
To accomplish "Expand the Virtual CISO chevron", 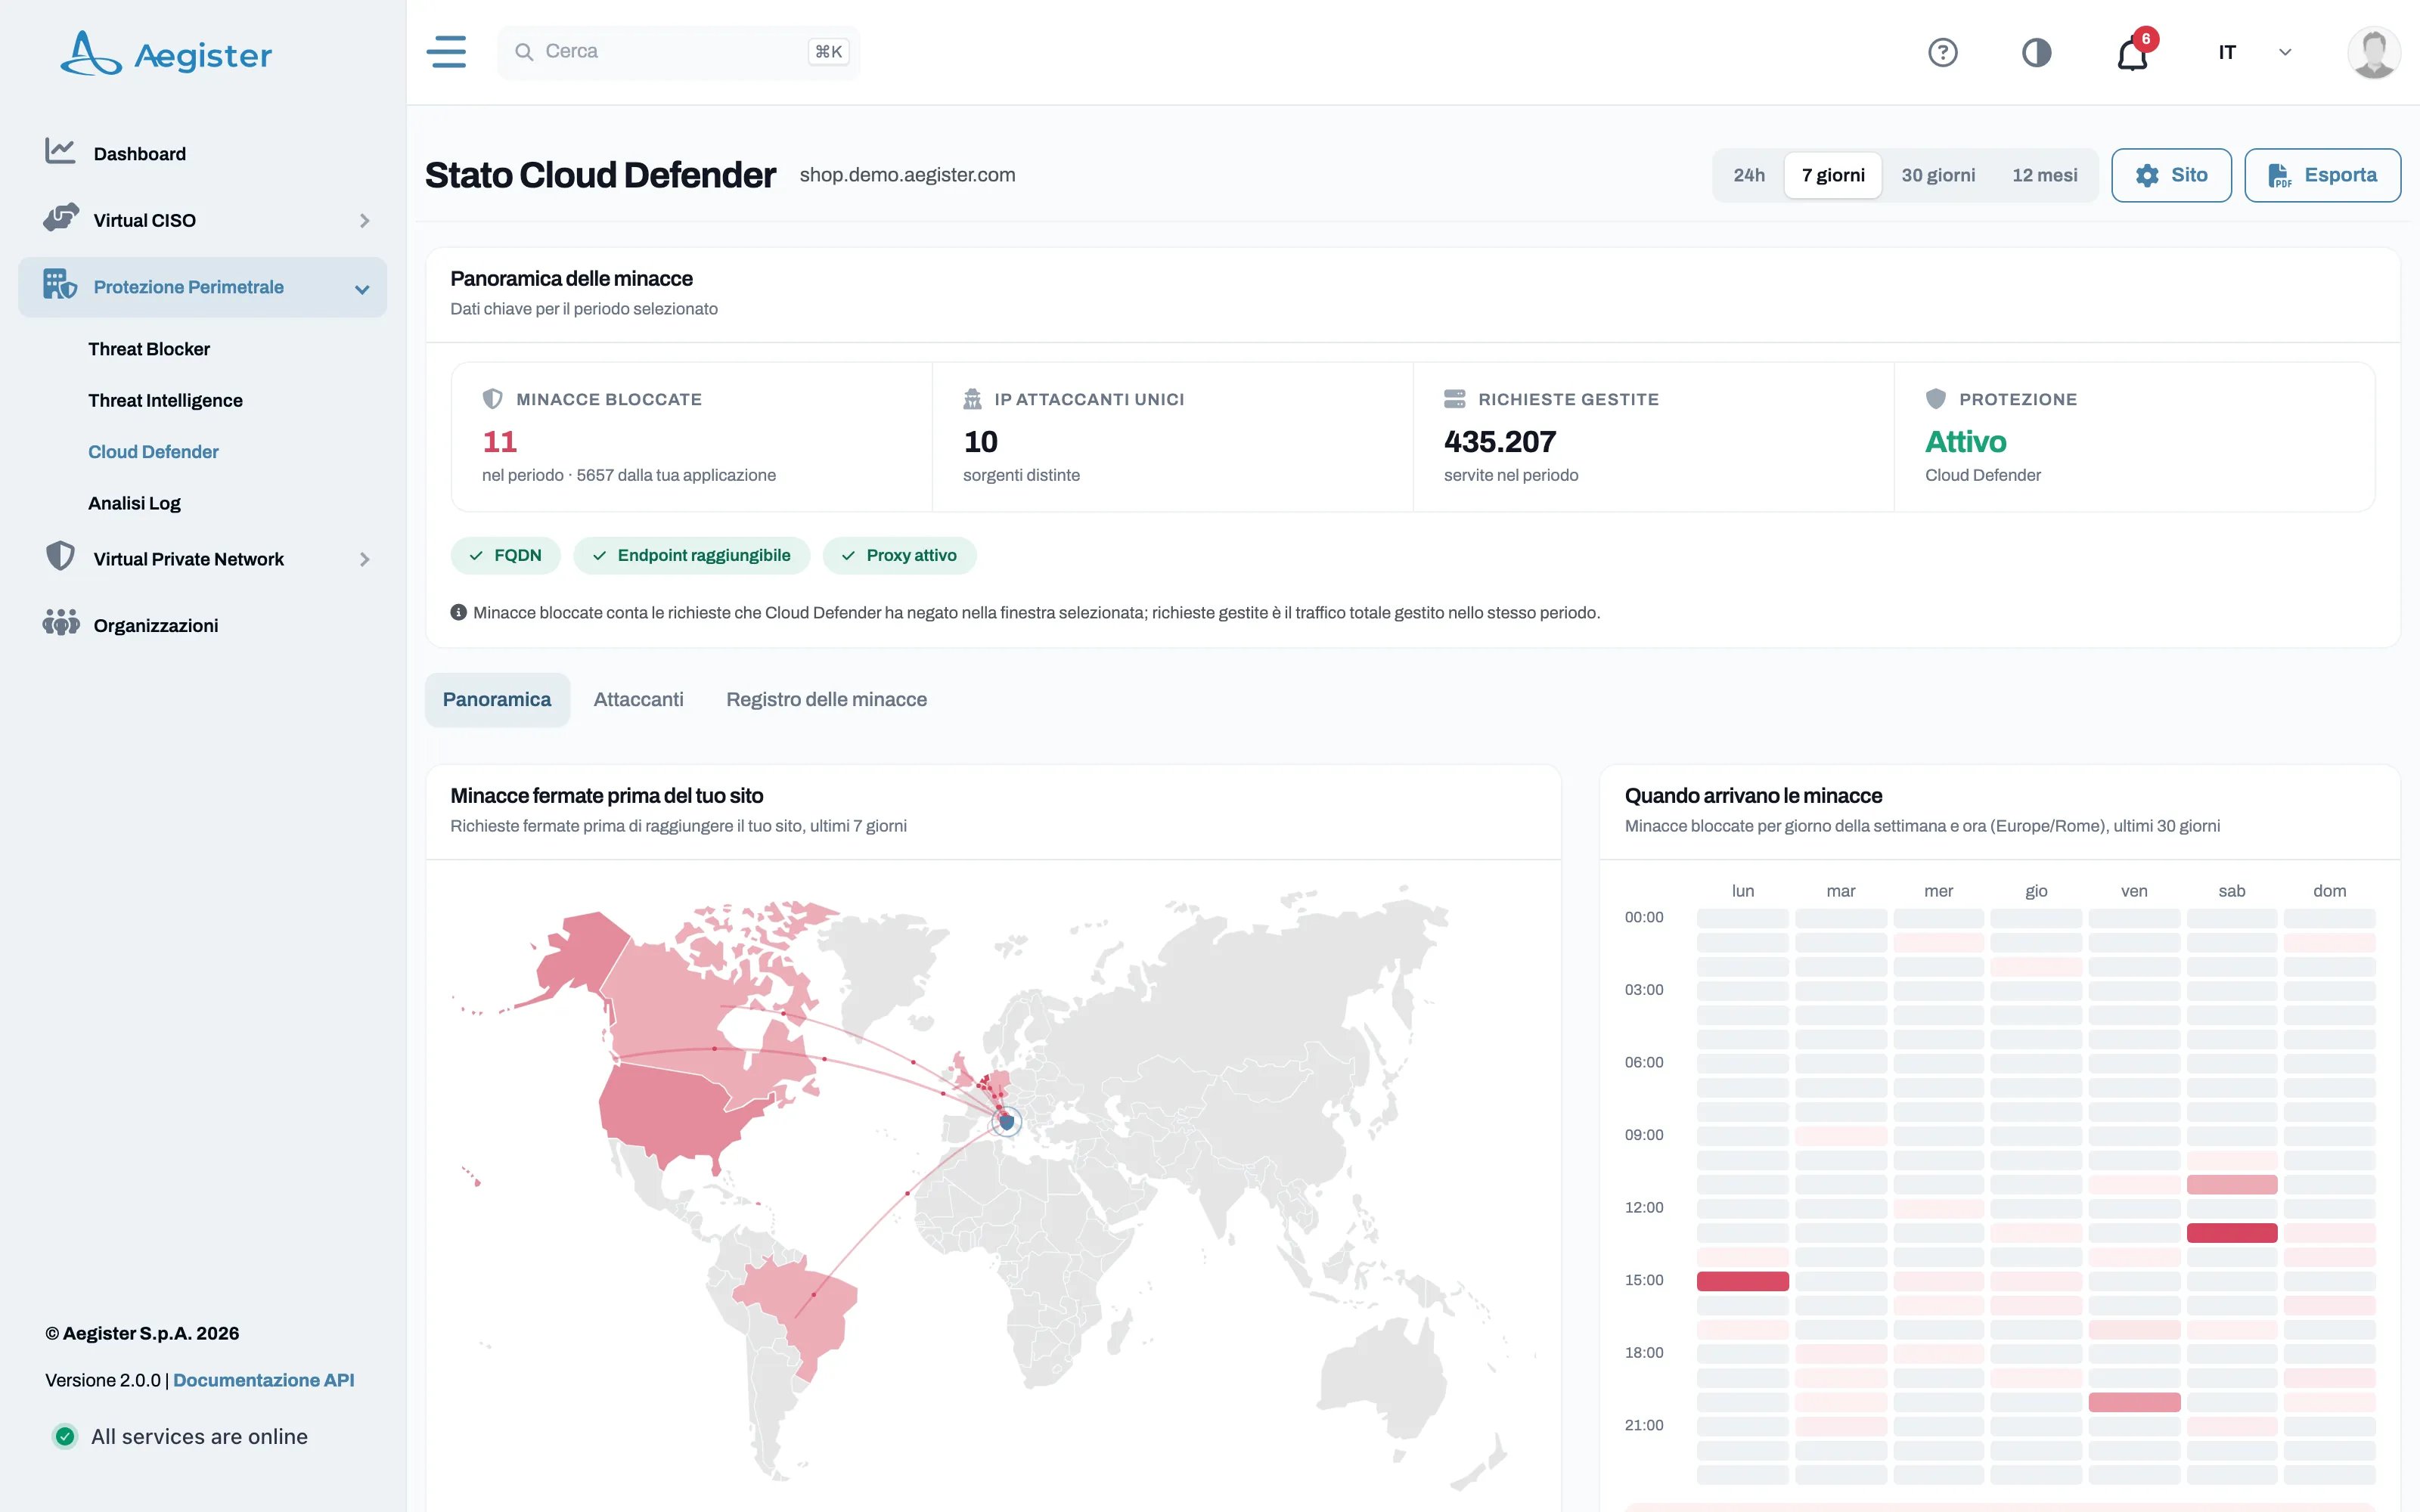I will [x=365, y=220].
